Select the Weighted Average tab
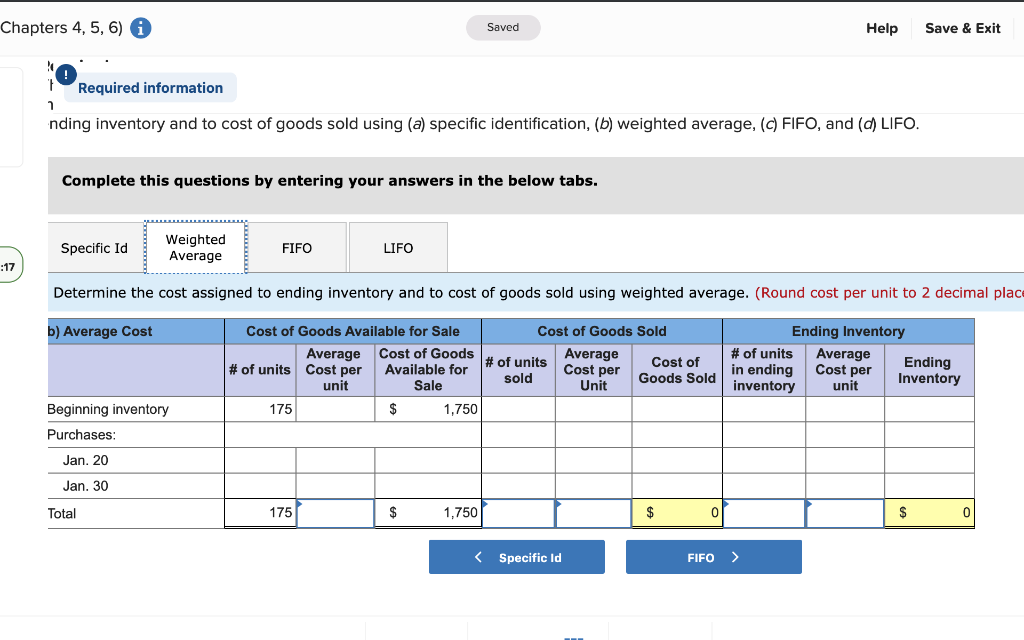1024x640 pixels. tap(195, 246)
